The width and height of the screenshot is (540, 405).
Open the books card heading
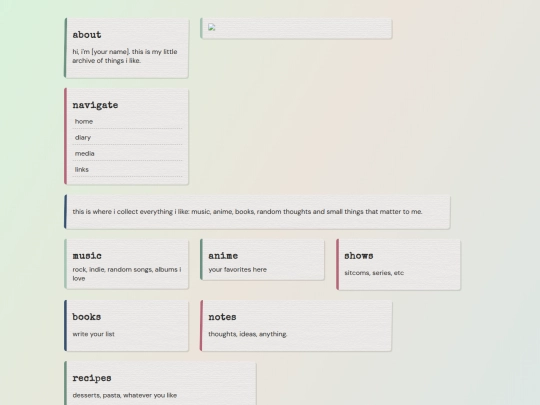(86, 317)
